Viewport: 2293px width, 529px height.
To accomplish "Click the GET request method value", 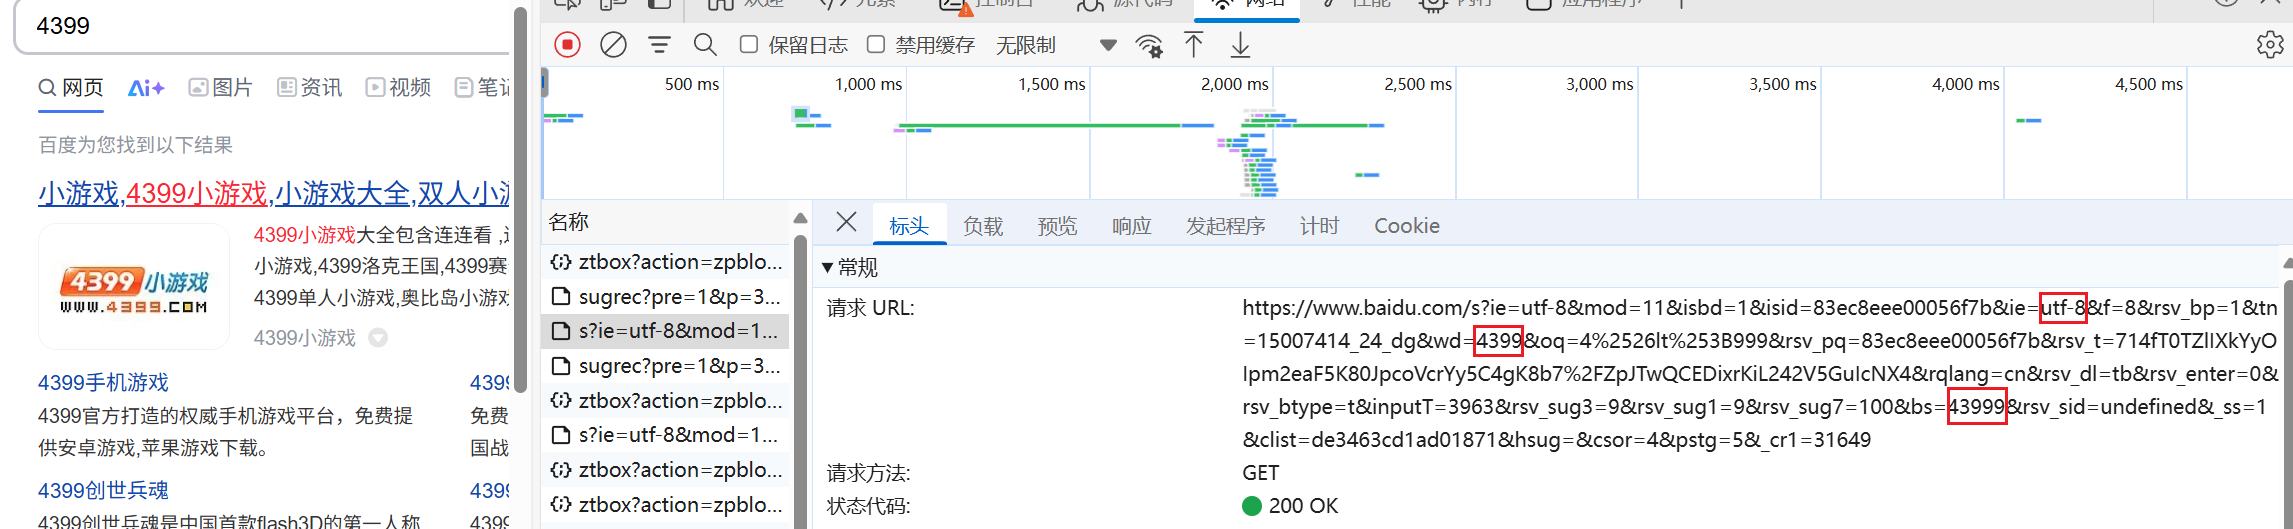I will [x=1261, y=473].
